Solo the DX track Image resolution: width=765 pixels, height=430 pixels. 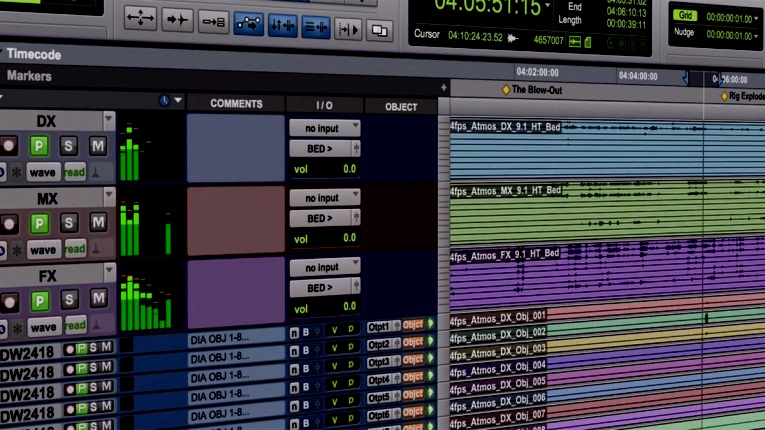pos(68,145)
